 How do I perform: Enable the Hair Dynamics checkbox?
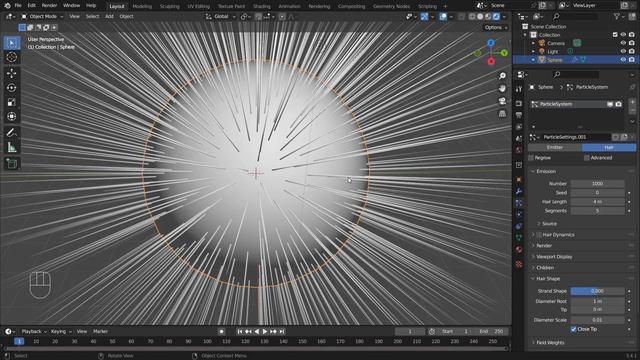(539, 235)
